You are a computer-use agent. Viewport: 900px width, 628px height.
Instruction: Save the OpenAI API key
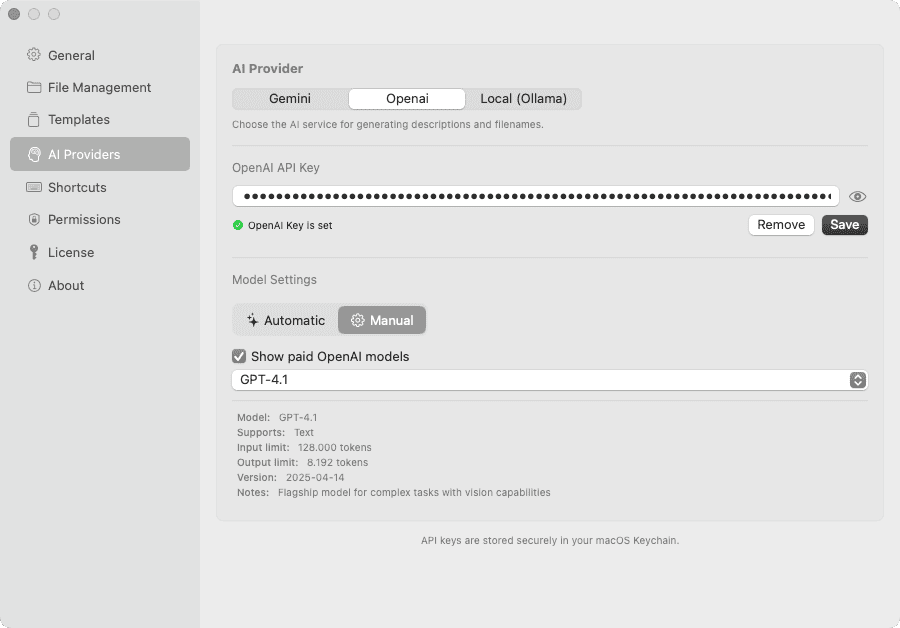point(844,225)
